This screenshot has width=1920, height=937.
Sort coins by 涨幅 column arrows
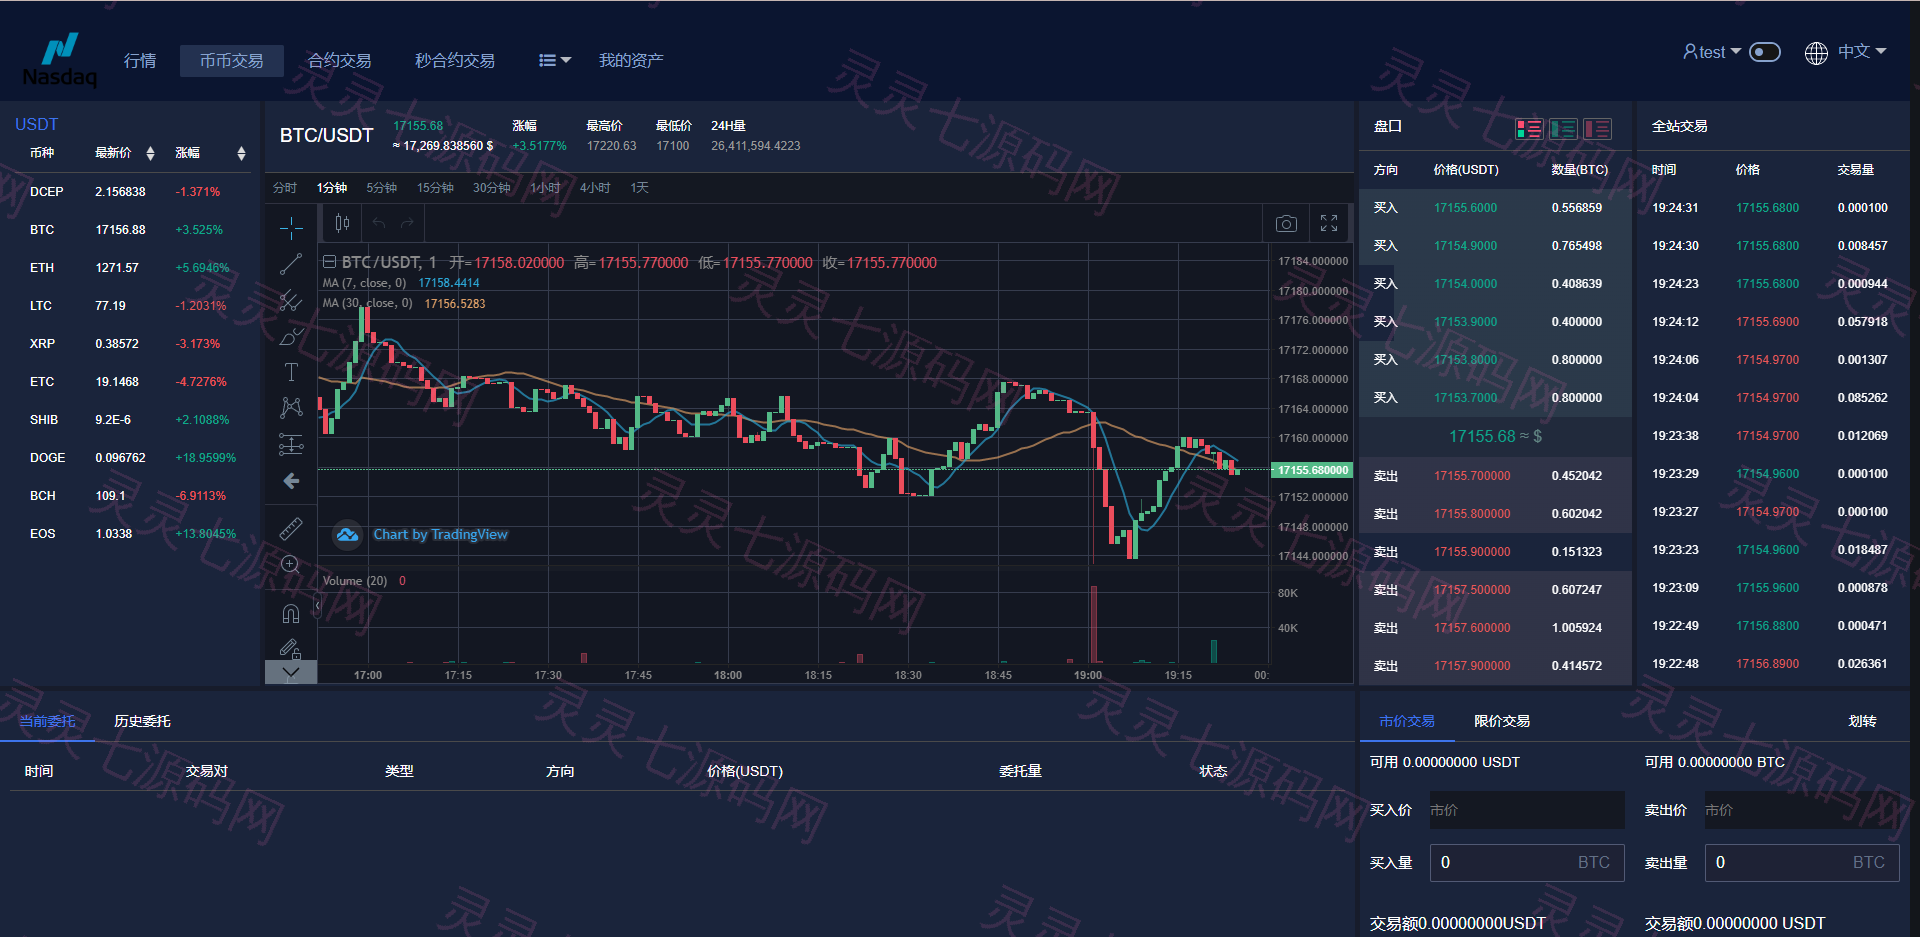[241, 153]
